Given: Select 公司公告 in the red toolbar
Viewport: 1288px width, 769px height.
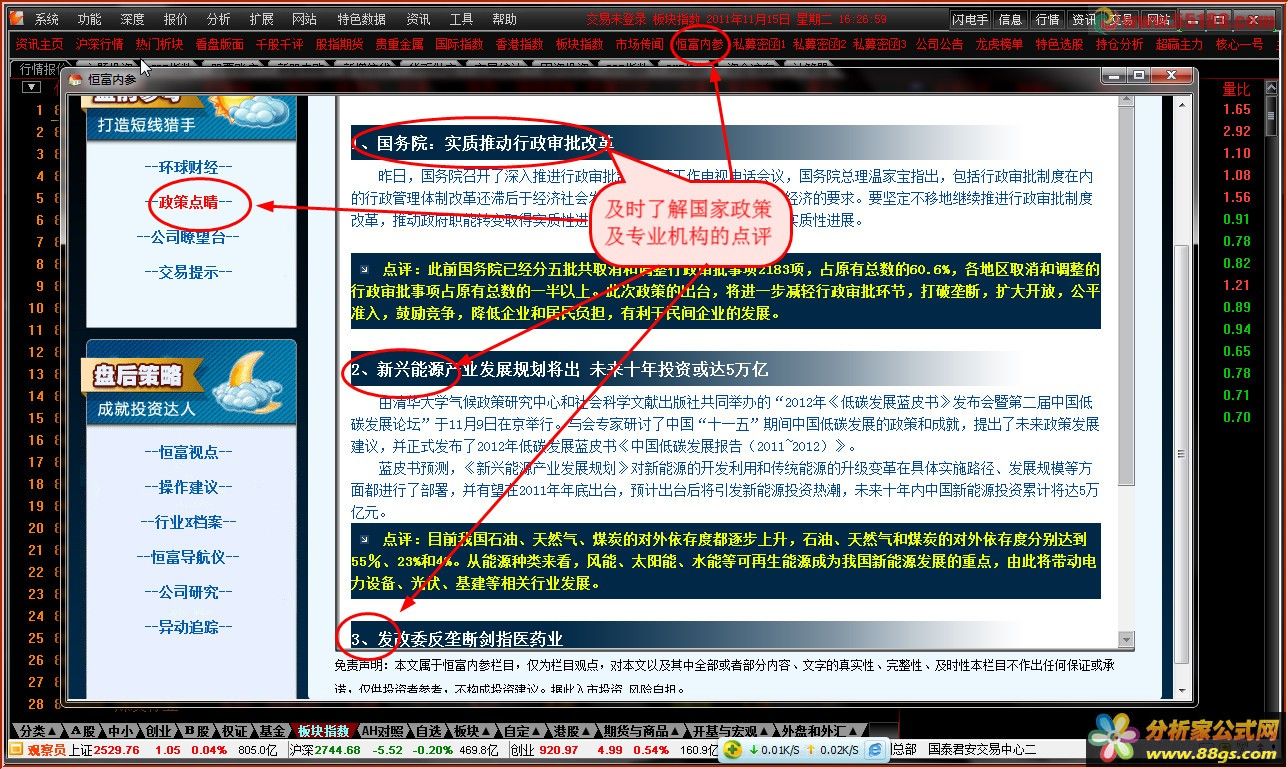Looking at the screenshot, I should pos(939,44).
